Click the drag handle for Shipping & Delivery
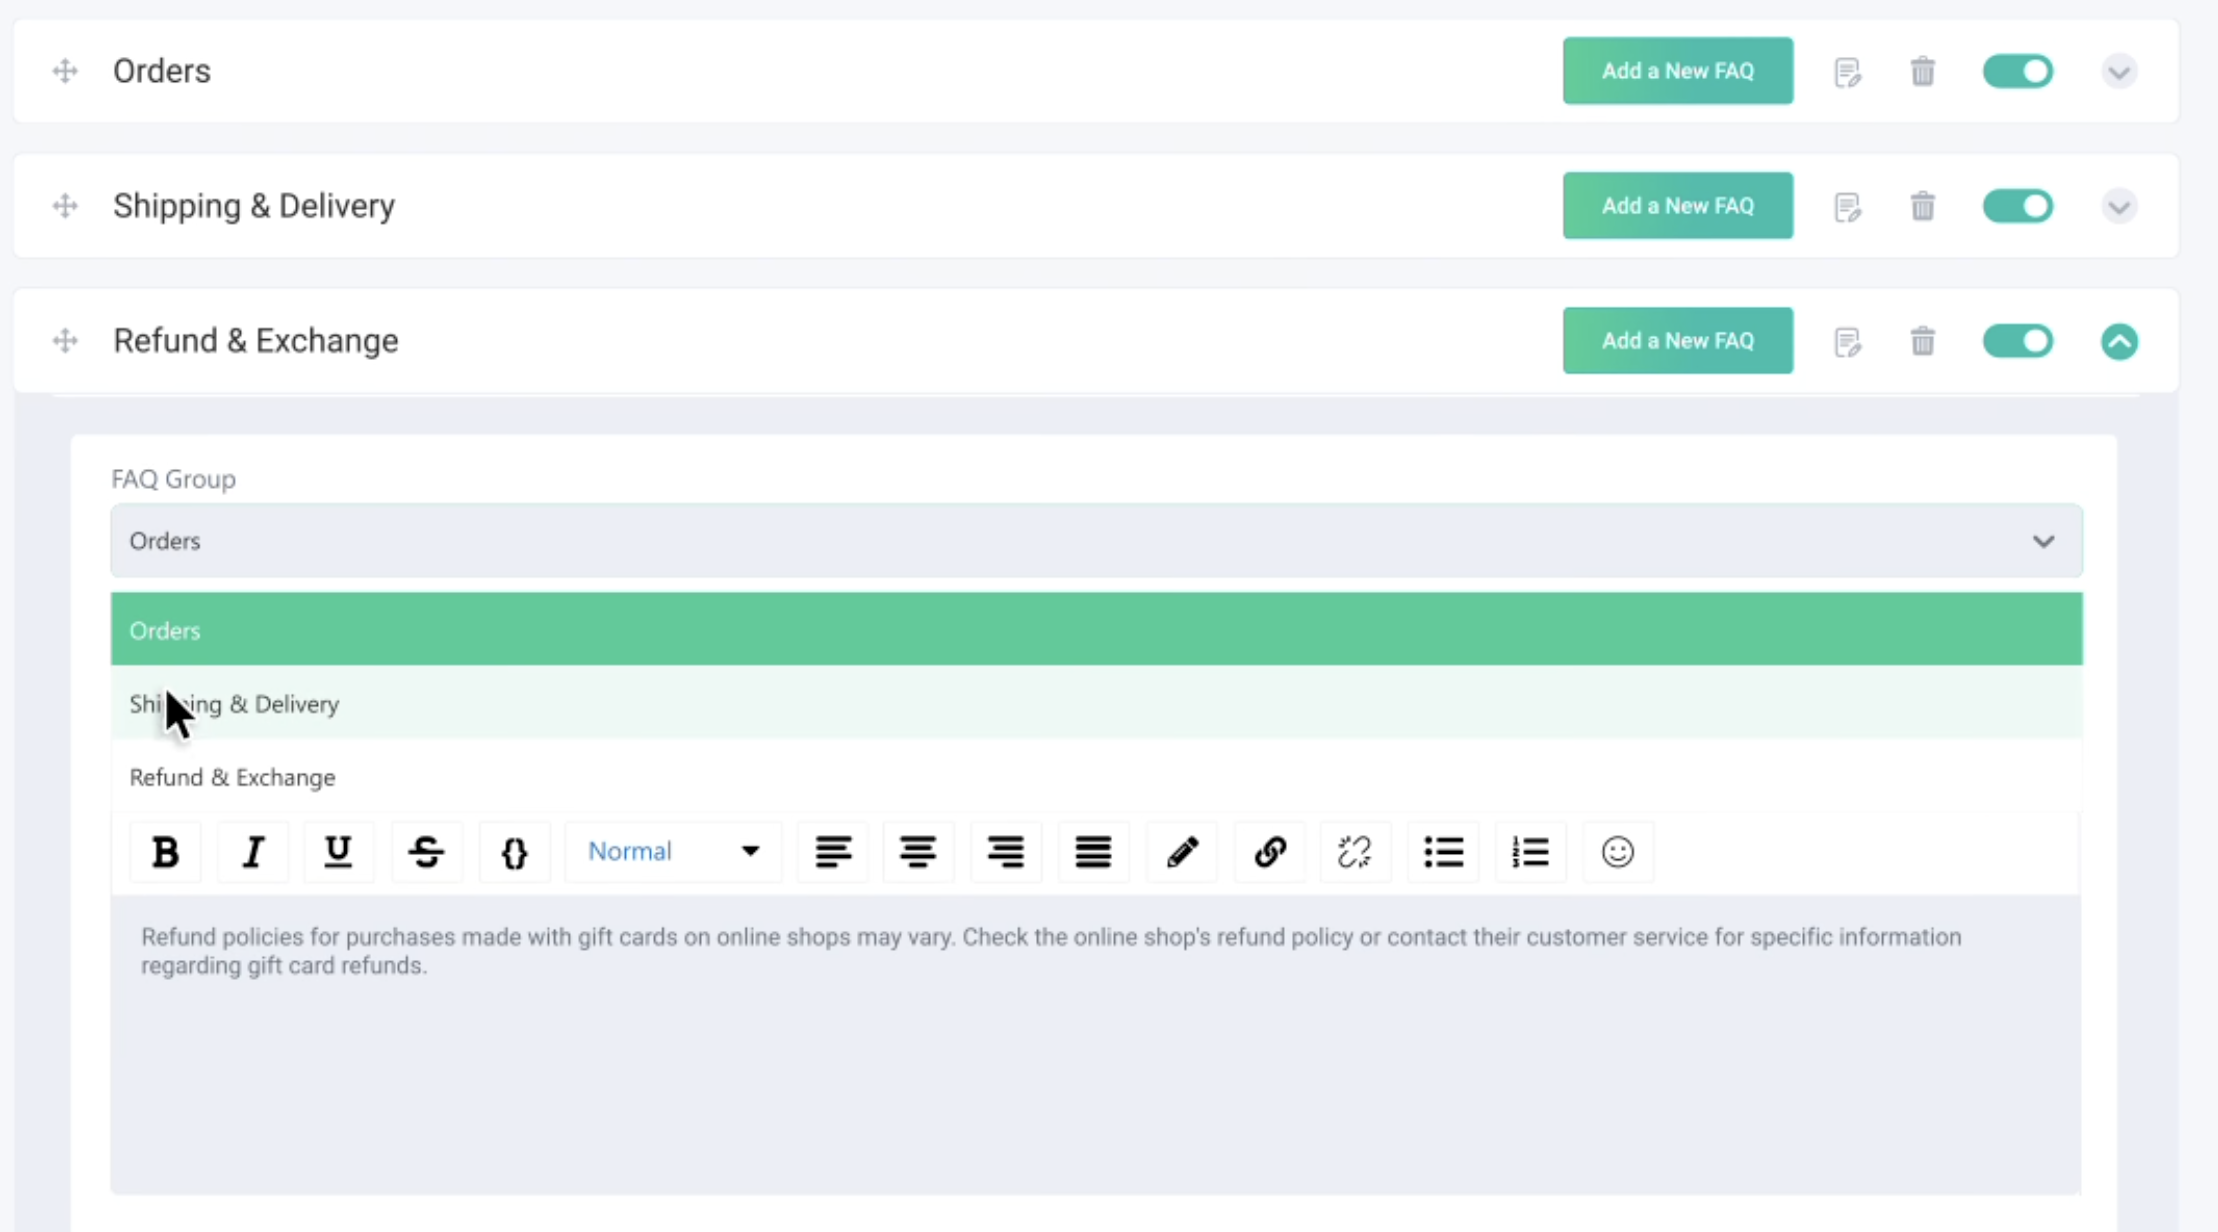 click(x=65, y=206)
